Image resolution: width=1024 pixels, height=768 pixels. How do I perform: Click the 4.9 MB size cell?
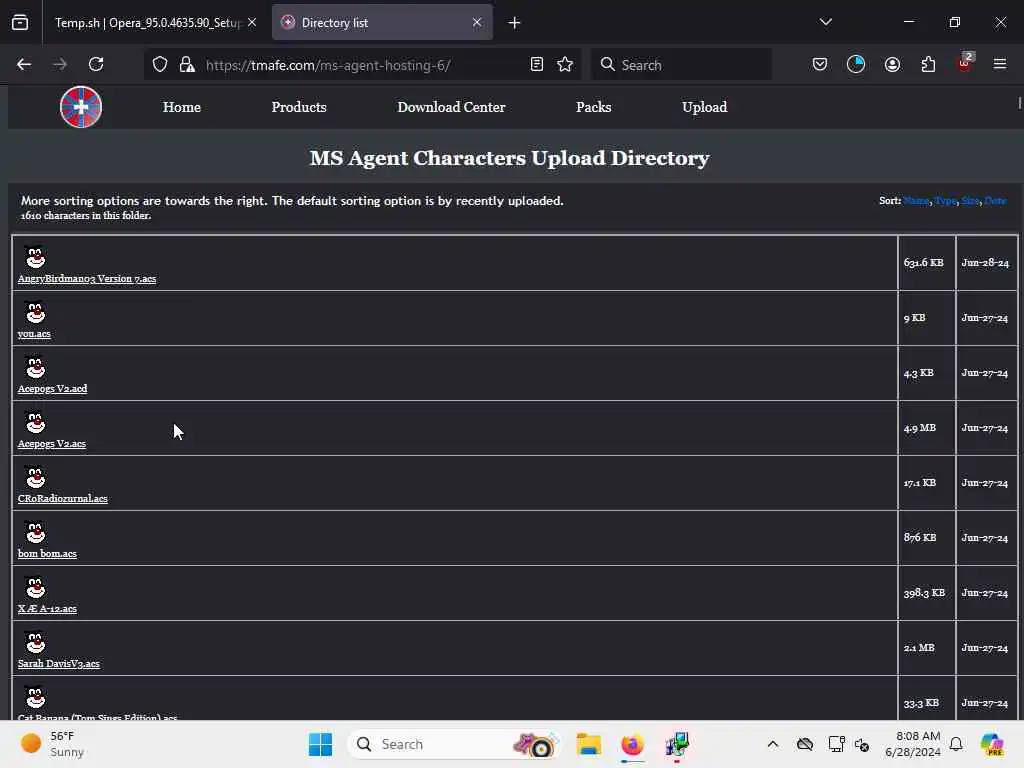click(926, 428)
